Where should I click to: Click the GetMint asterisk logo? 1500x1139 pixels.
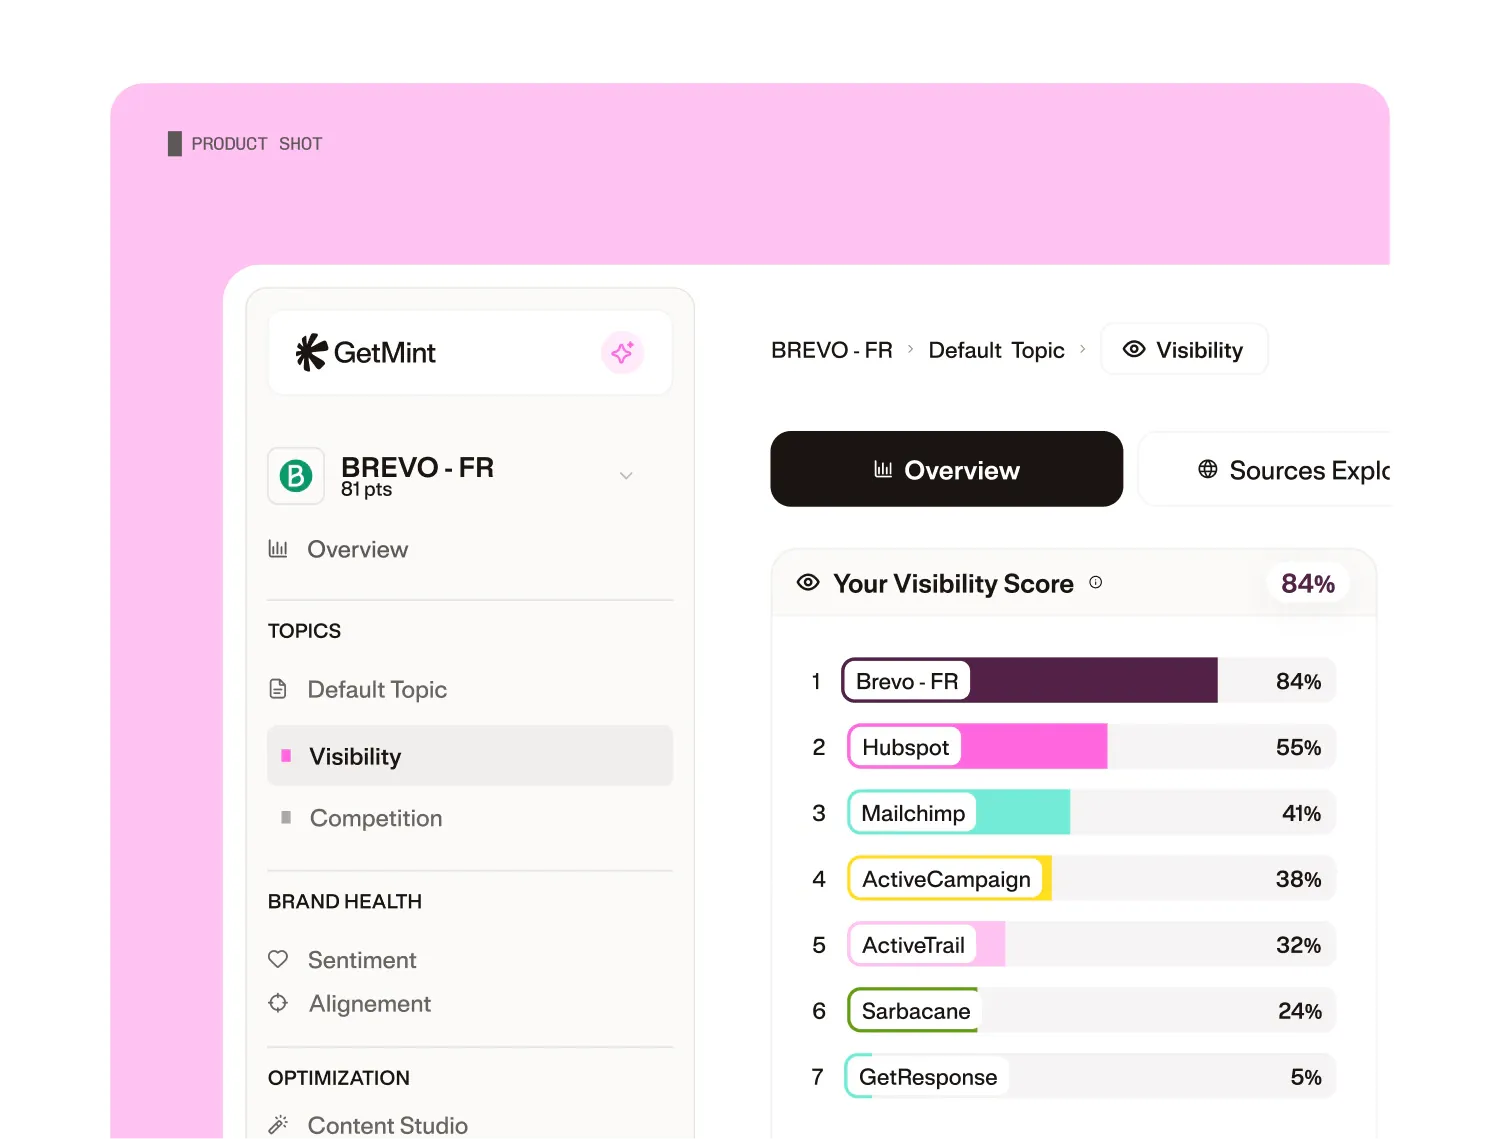311,352
